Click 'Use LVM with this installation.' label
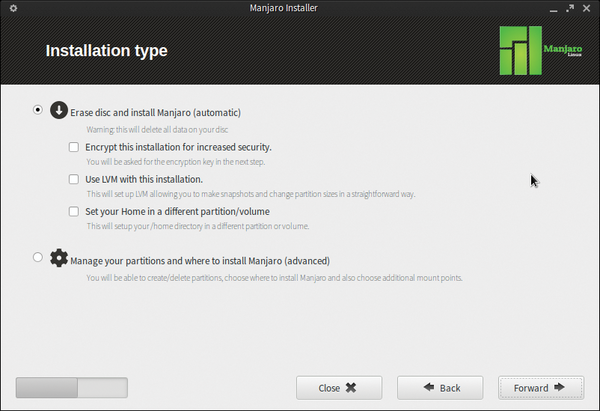 click(x=144, y=179)
